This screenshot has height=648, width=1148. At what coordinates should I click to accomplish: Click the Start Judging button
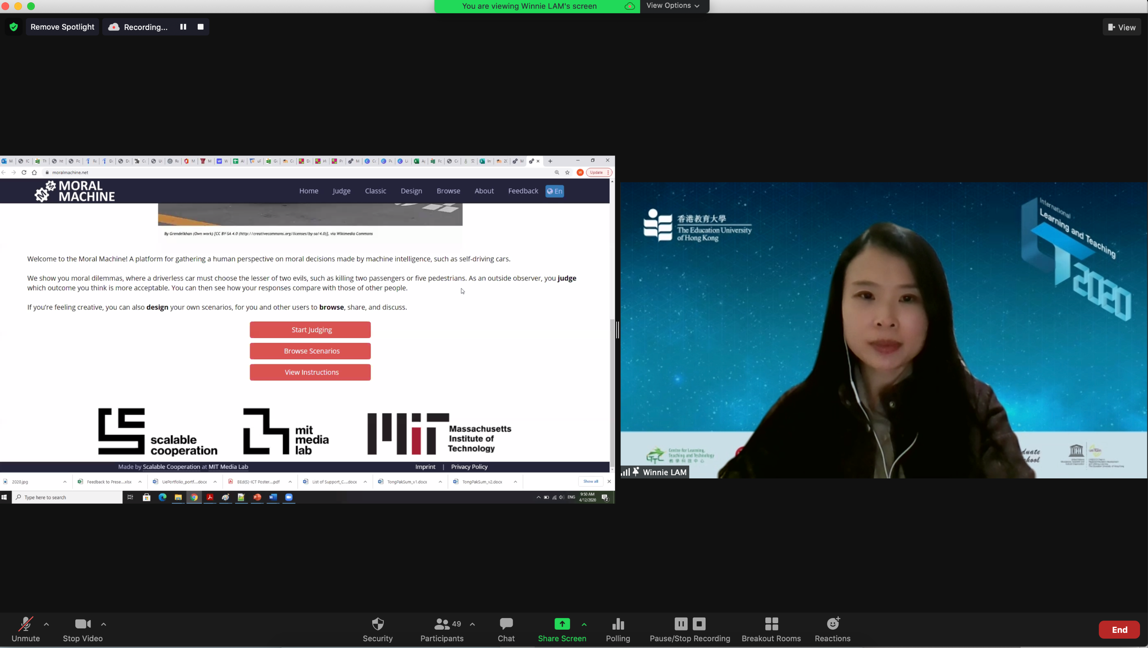310,329
